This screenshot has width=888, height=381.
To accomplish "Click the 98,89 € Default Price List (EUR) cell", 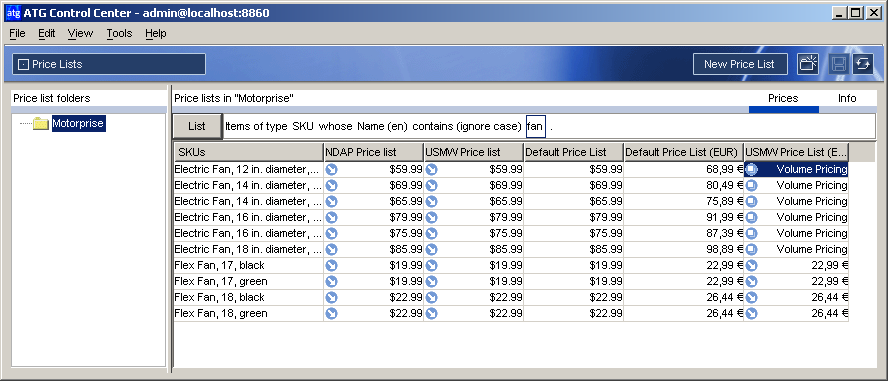I will click(x=684, y=249).
